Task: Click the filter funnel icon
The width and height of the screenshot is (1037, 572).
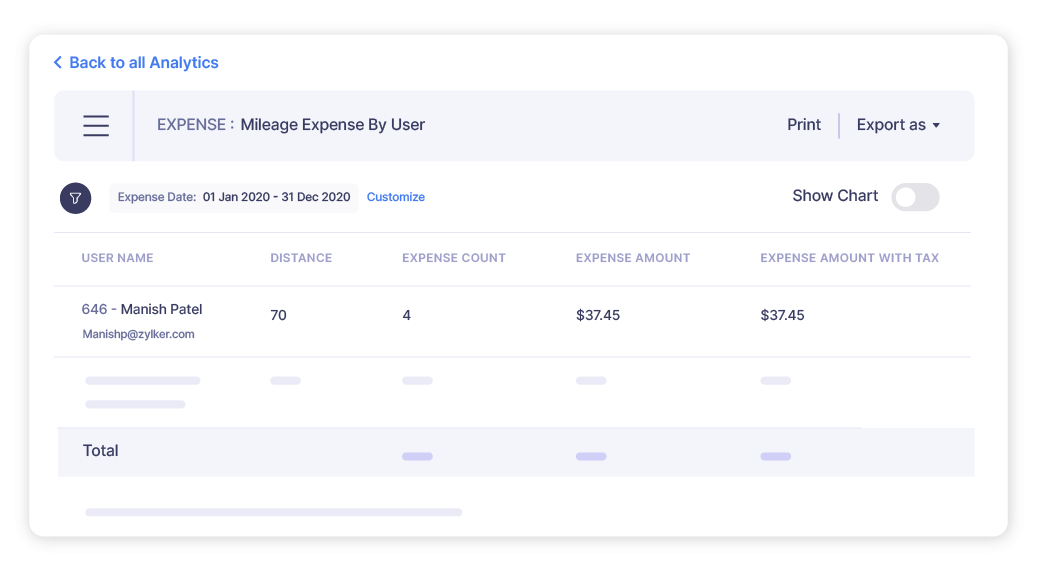Action: [76, 198]
